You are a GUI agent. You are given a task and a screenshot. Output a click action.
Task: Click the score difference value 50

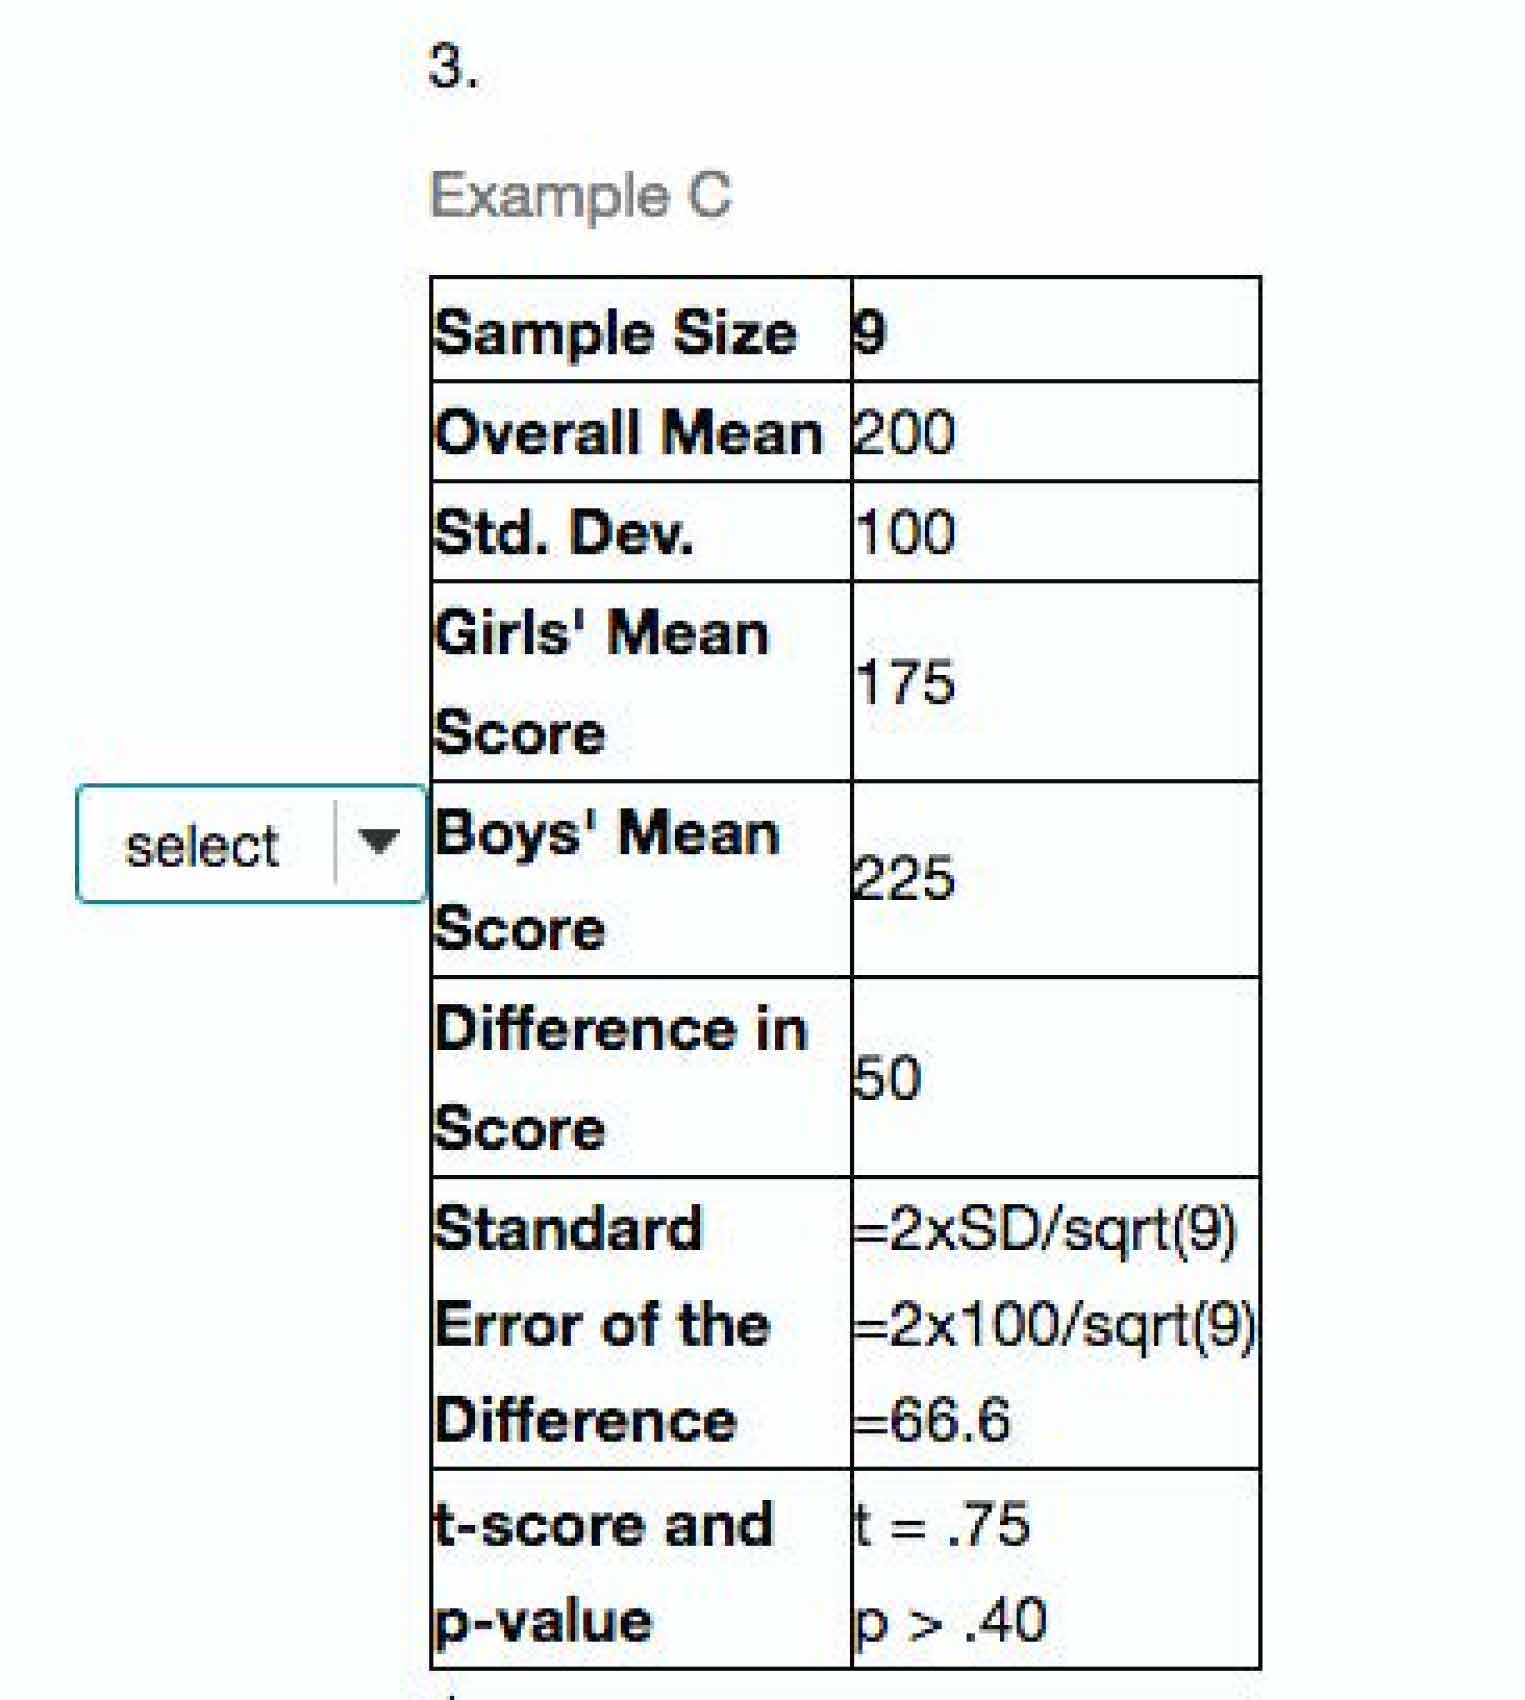pyautogui.click(x=887, y=1078)
